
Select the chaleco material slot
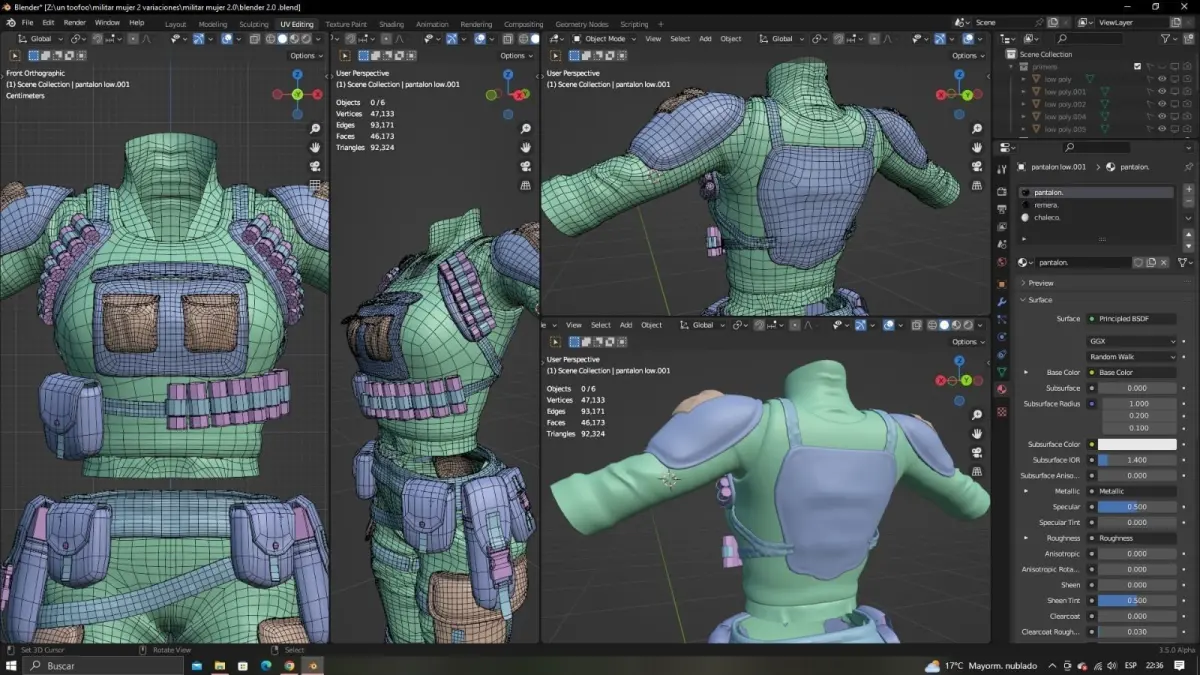click(1047, 217)
